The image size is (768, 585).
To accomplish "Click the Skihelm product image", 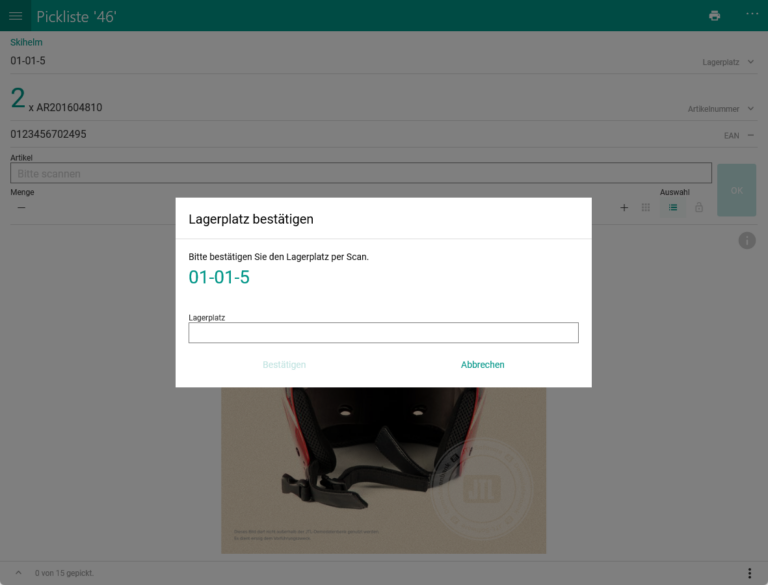I will [x=384, y=470].
